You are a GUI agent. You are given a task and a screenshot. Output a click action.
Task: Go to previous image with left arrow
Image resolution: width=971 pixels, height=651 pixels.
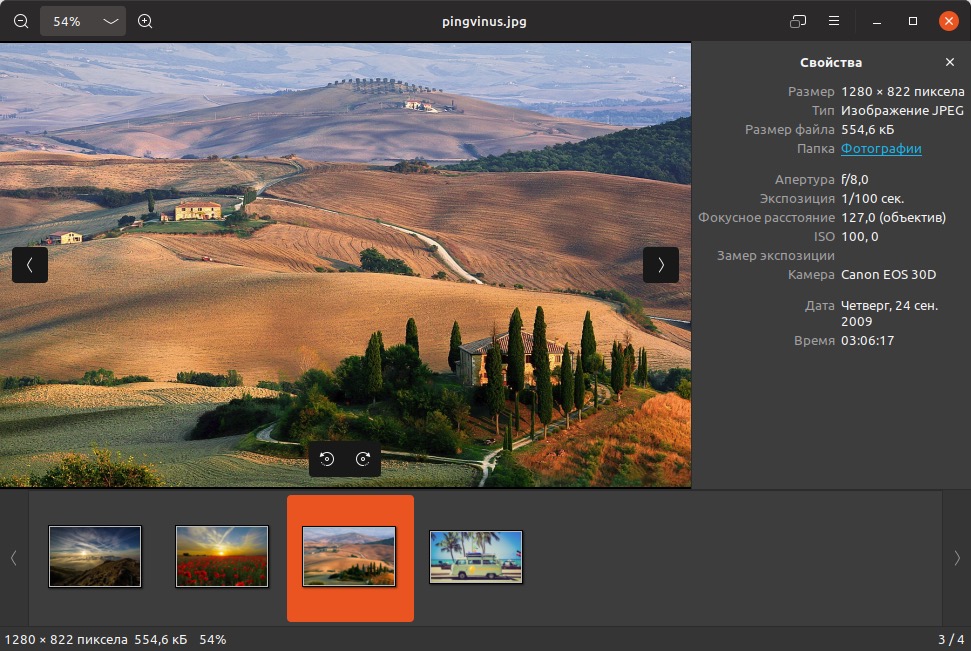point(30,265)
